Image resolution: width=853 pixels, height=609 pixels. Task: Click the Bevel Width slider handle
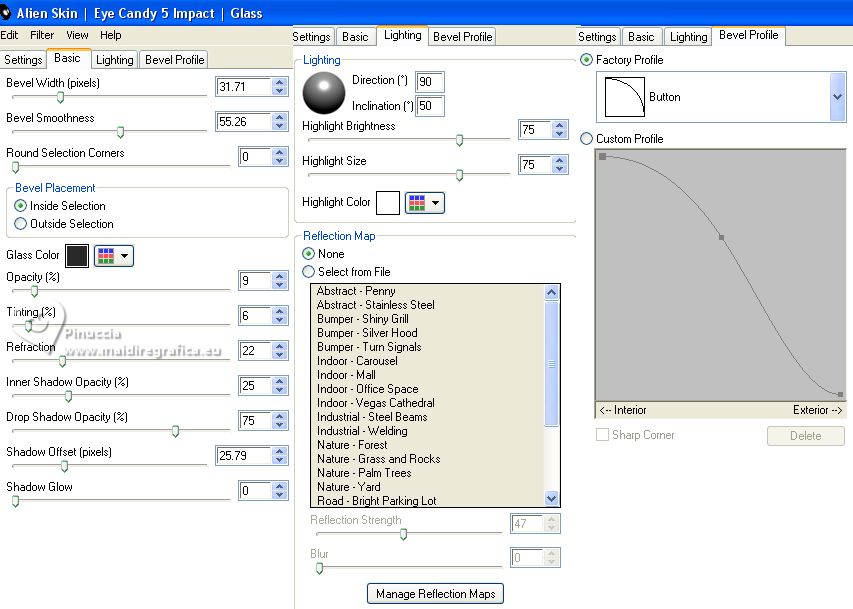click(x=60, y=97)
